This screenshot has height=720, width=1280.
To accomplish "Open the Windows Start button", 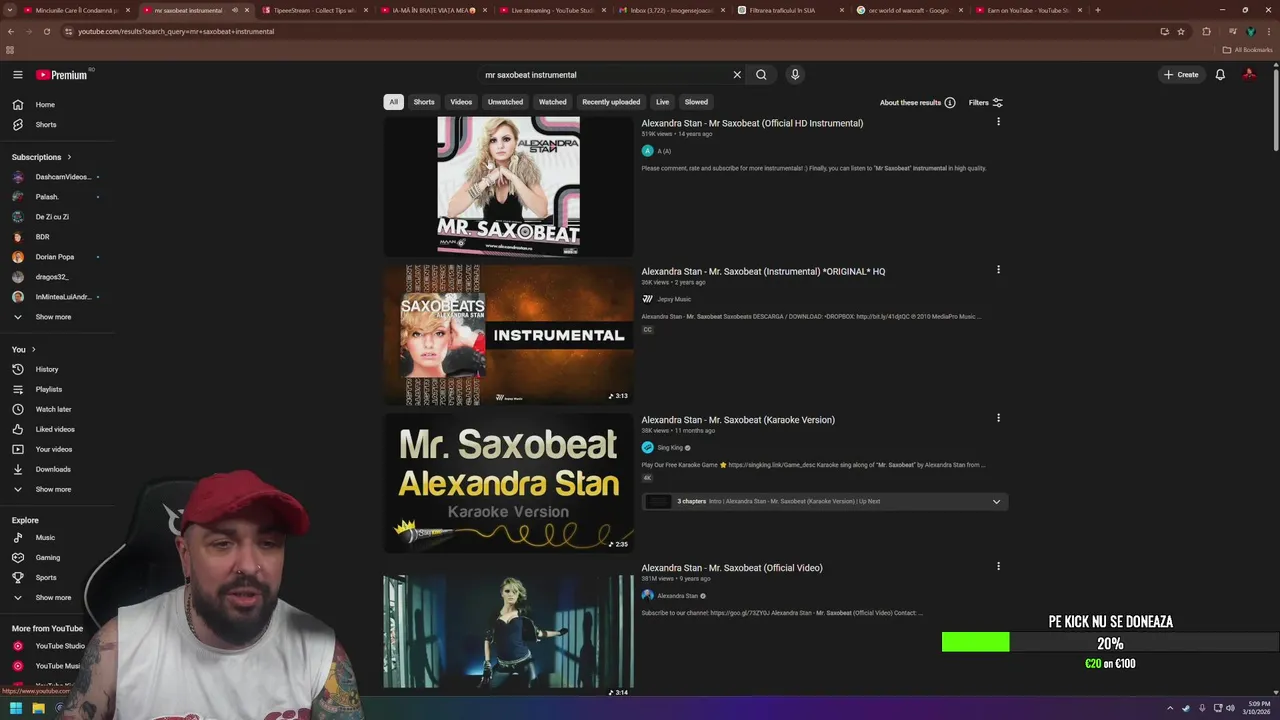I will click(15, 708).
